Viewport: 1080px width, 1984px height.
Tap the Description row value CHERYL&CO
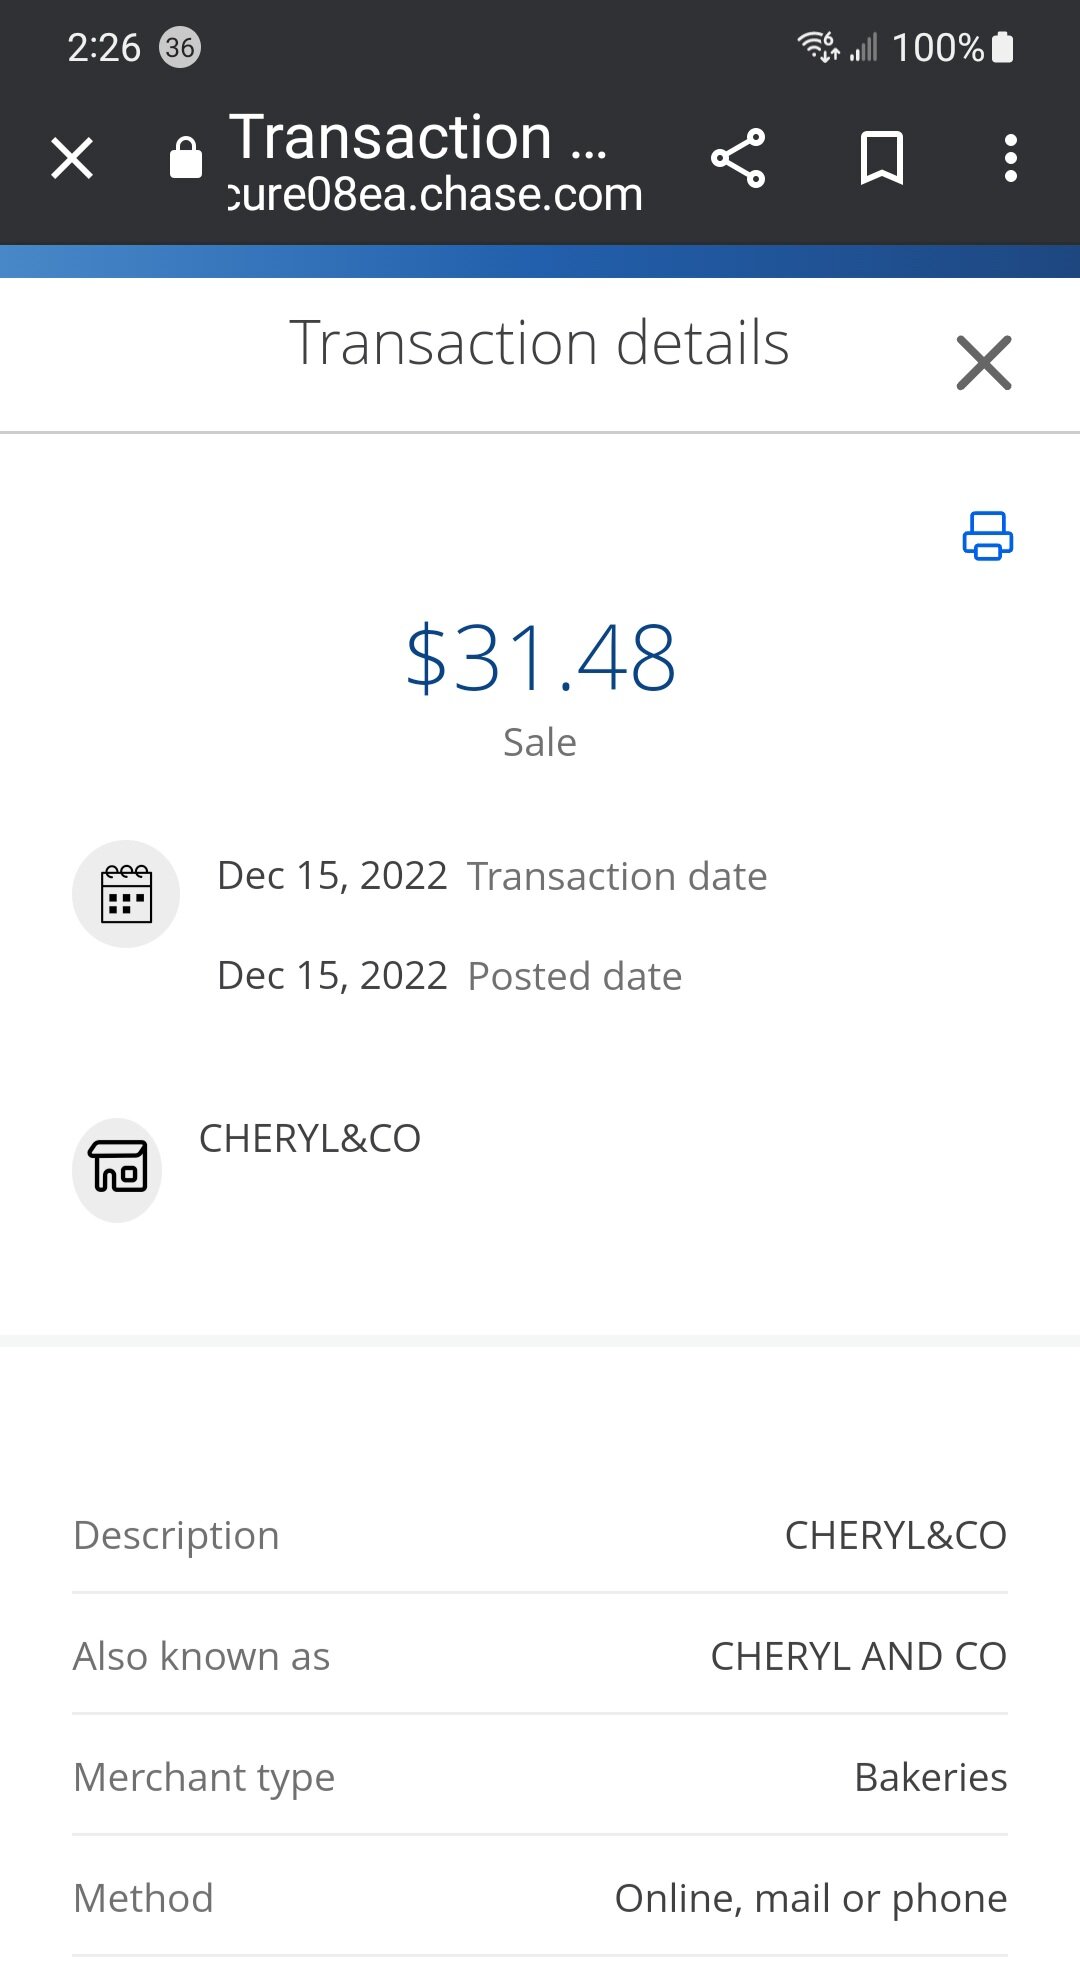[895, 1535]
